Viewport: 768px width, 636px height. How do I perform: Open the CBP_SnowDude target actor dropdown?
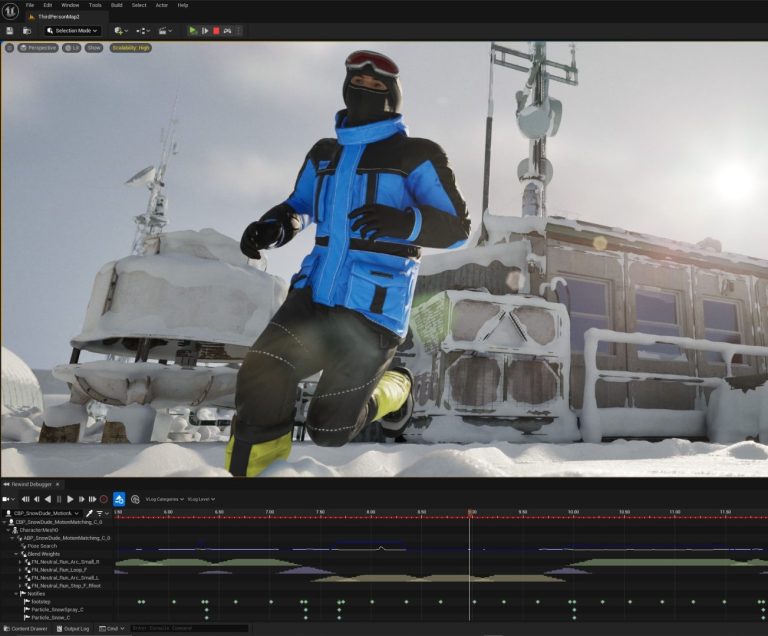42,513
